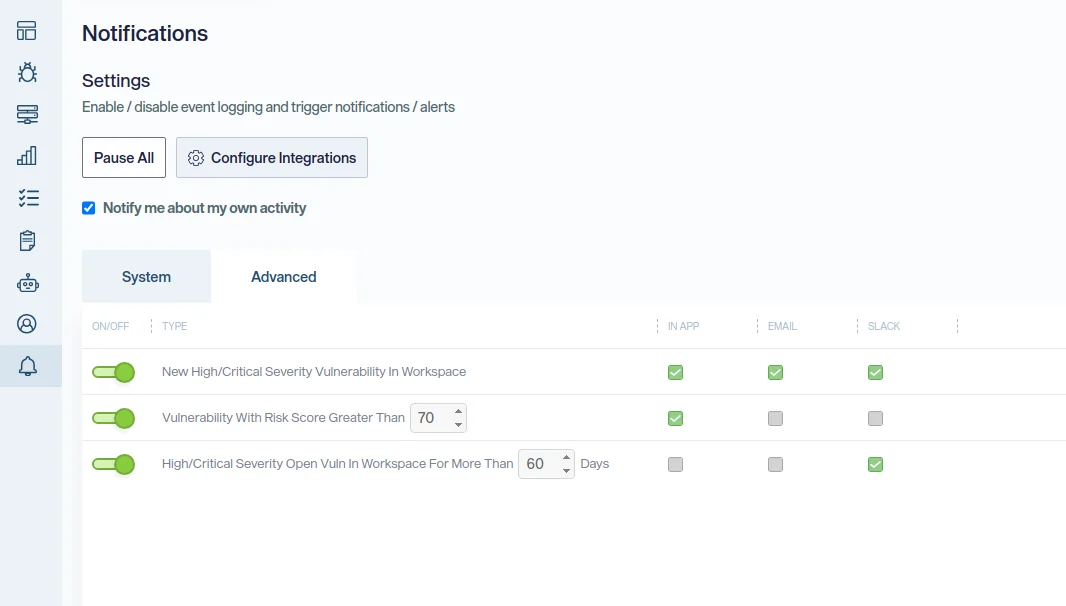Viewport: 1066px width, 606px height.
Task: Decrease days value with down arrow
Action: [566, 471]
